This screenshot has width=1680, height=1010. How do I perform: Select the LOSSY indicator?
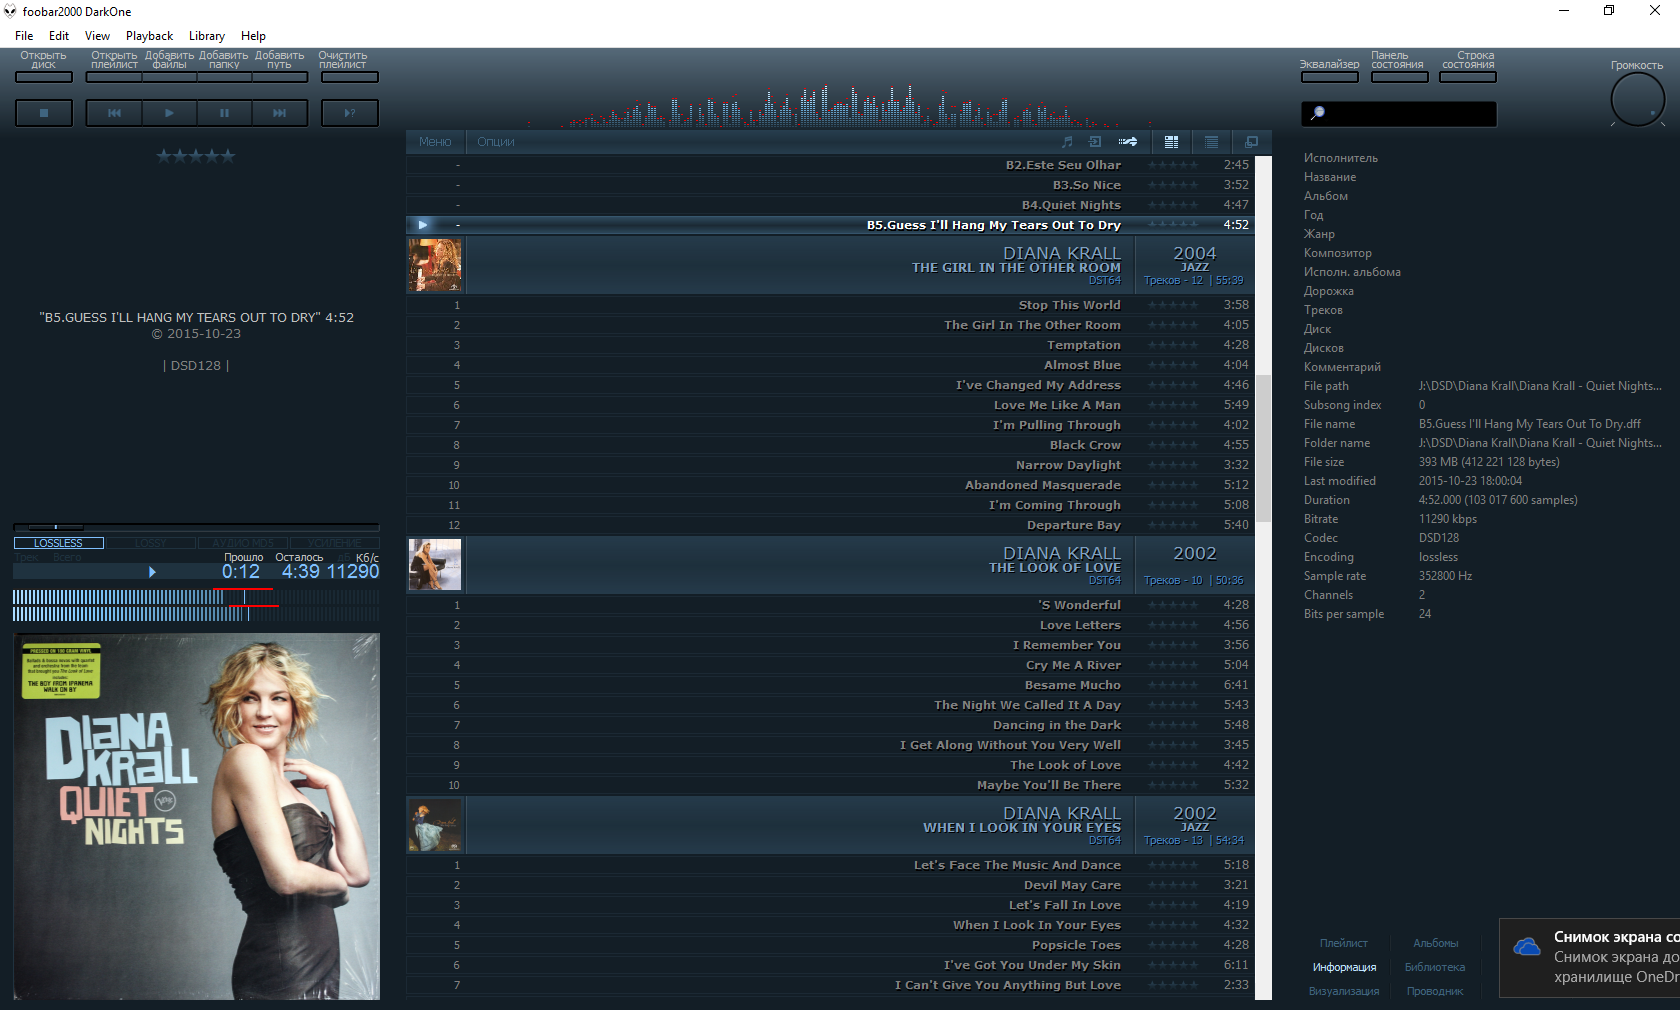[150, 543]
